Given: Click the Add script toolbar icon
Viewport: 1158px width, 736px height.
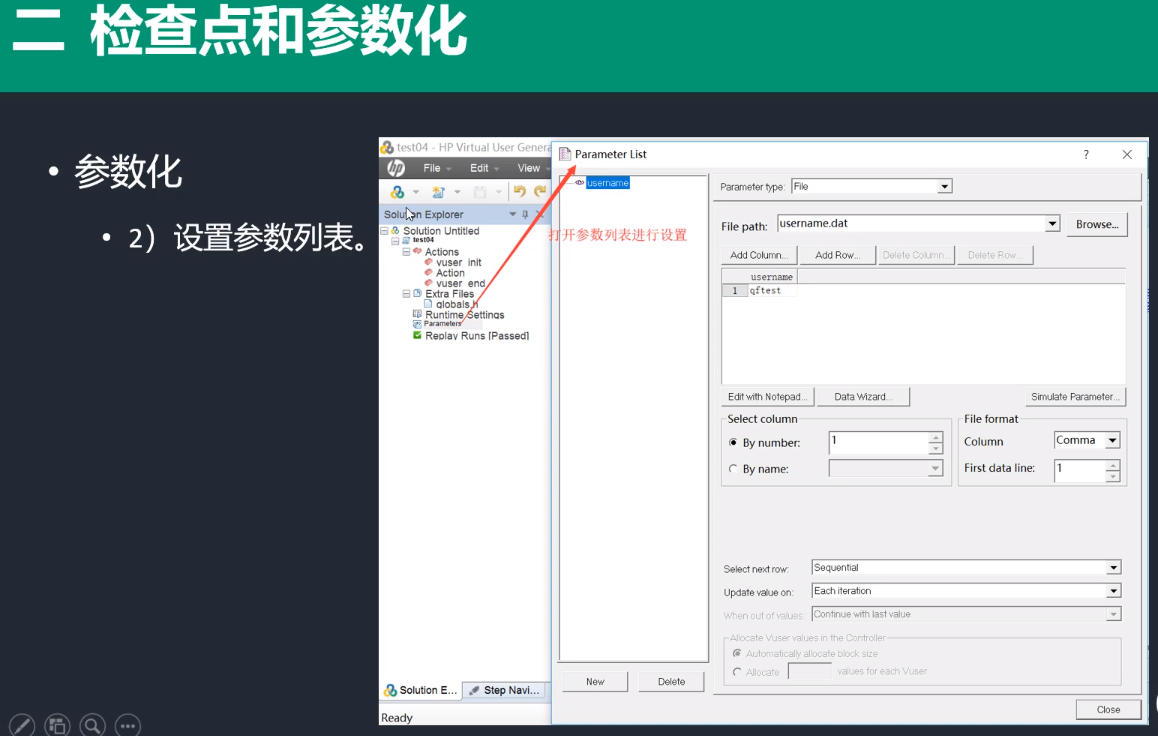Looking at the screenshot, I should tap(439, 192).
